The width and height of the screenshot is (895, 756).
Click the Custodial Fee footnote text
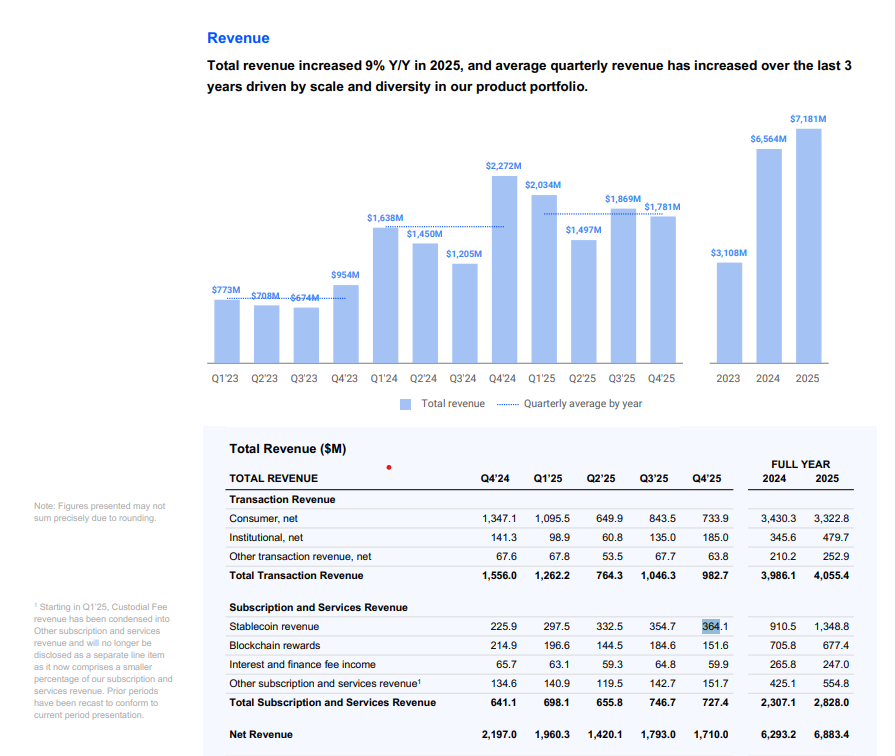(103, 660)
